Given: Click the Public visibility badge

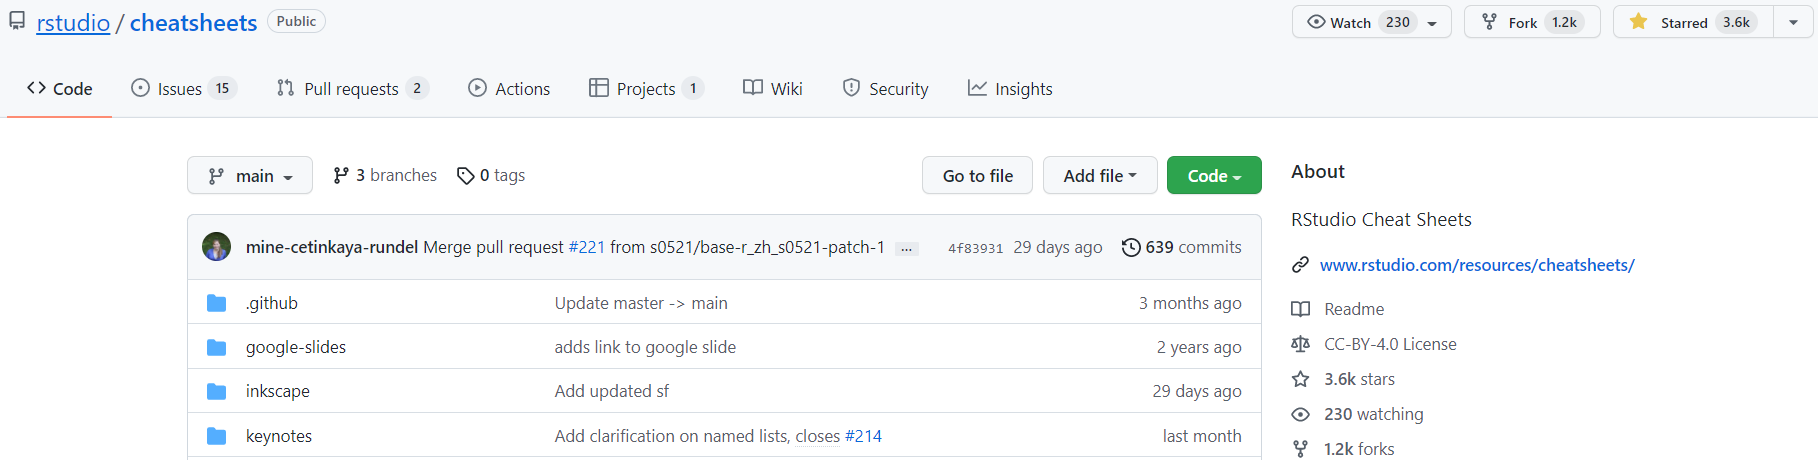Looking at the screenshot, I should 296,21.
